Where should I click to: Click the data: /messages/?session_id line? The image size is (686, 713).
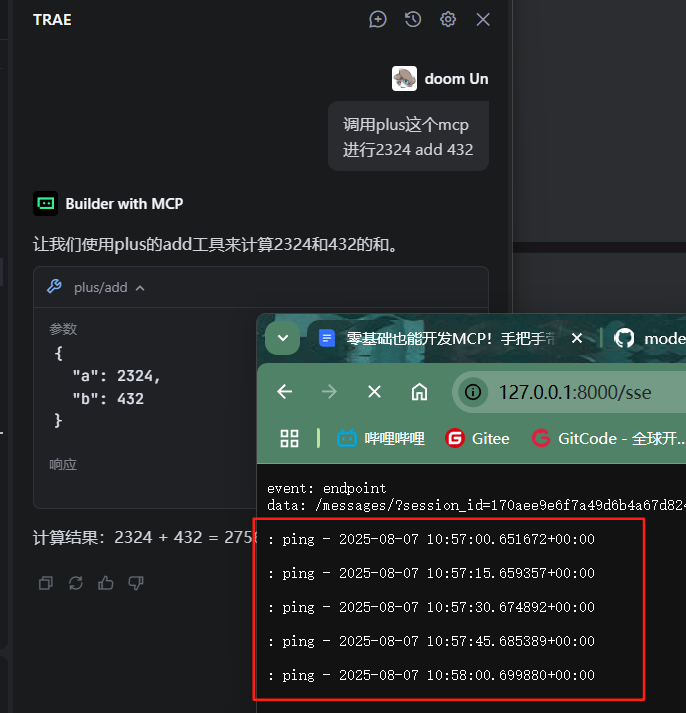[x=476, y=506]
